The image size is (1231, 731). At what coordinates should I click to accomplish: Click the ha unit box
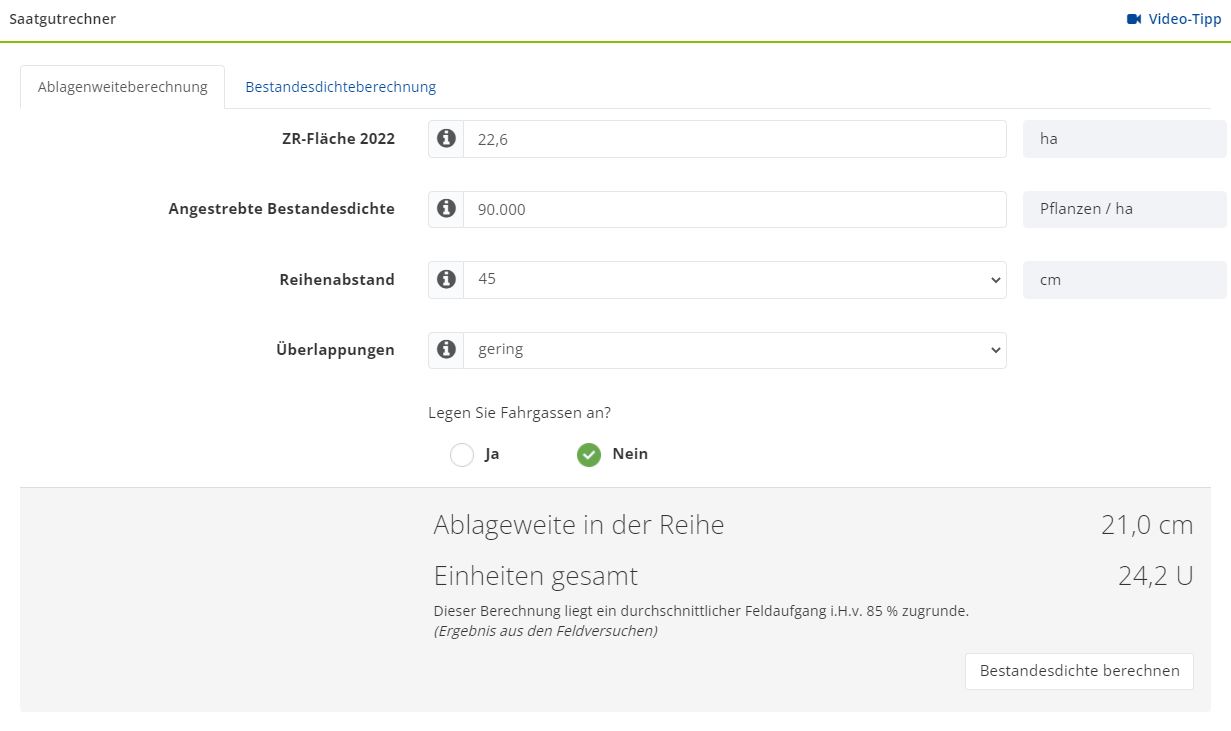point(1123,139)
